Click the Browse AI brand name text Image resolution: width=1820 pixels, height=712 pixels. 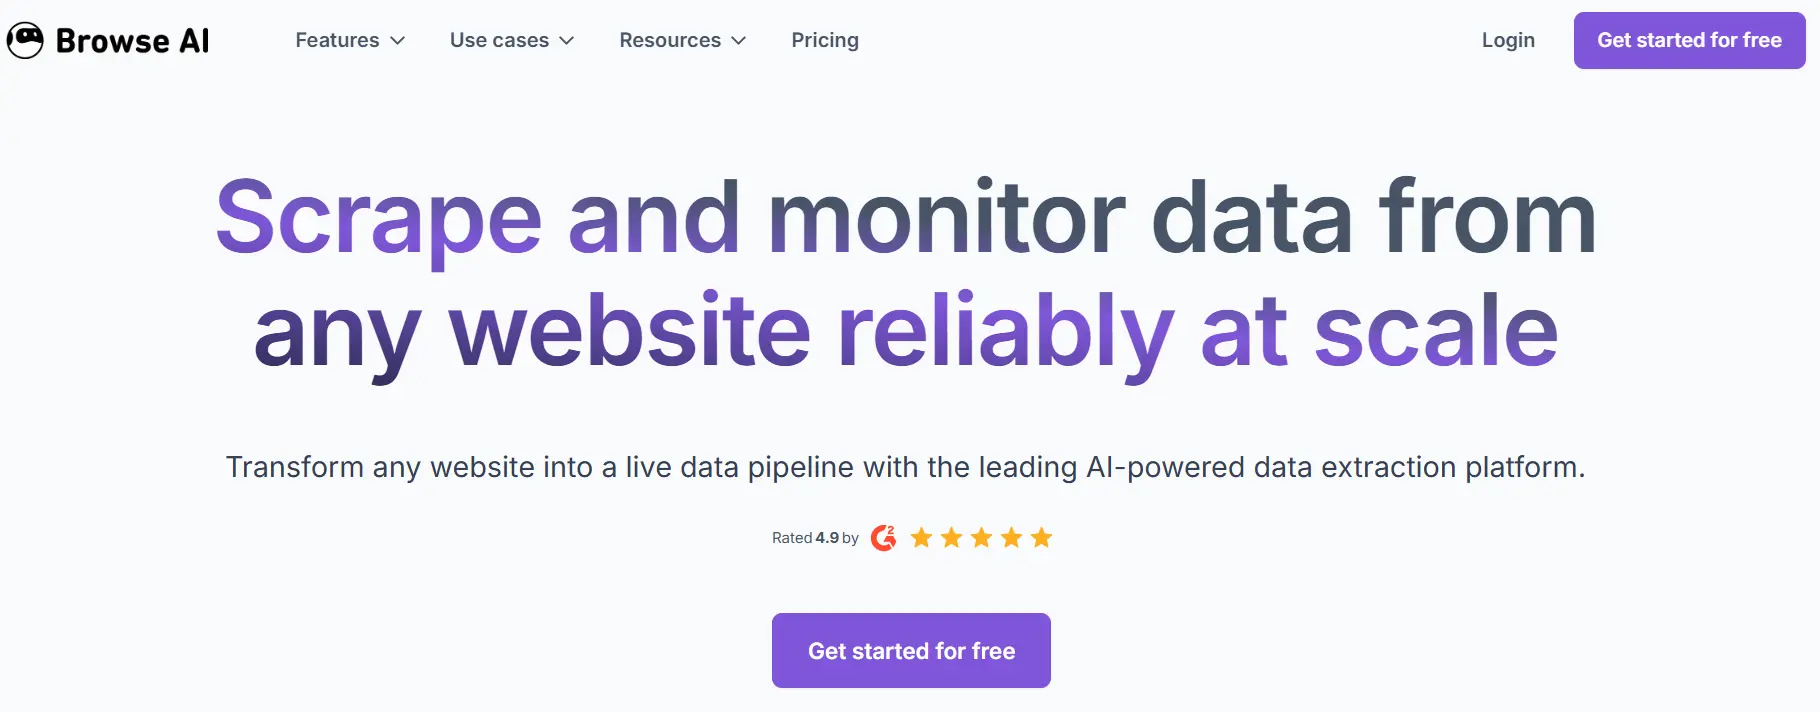coord(133,40)
